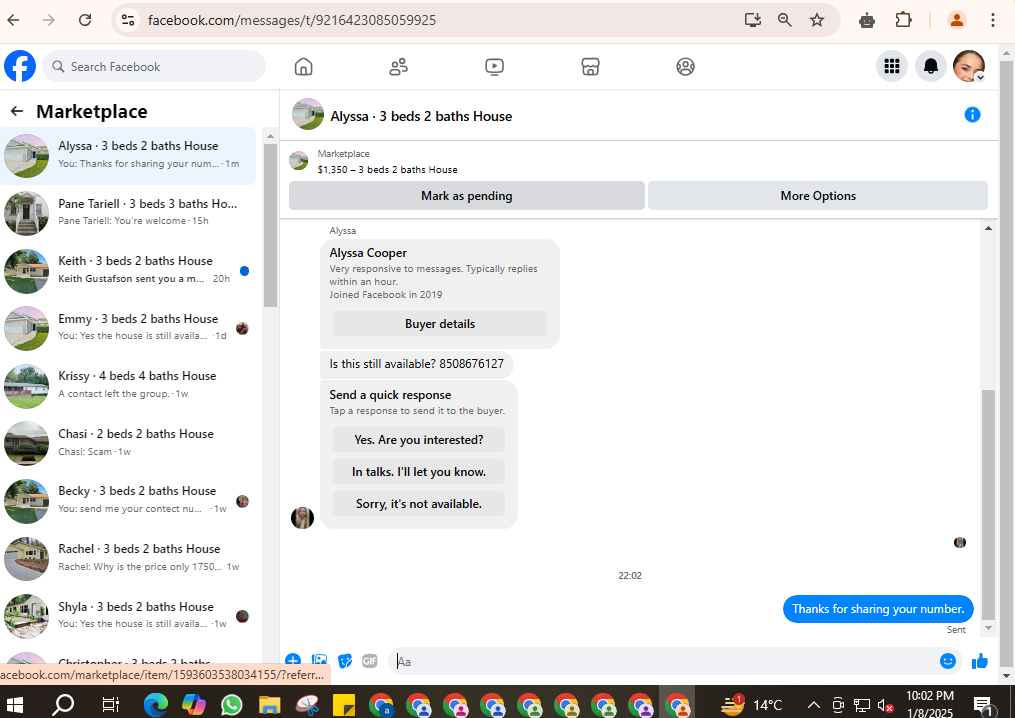Click the install app icon in address bar

pyautogui.click(x=752, y=20)
